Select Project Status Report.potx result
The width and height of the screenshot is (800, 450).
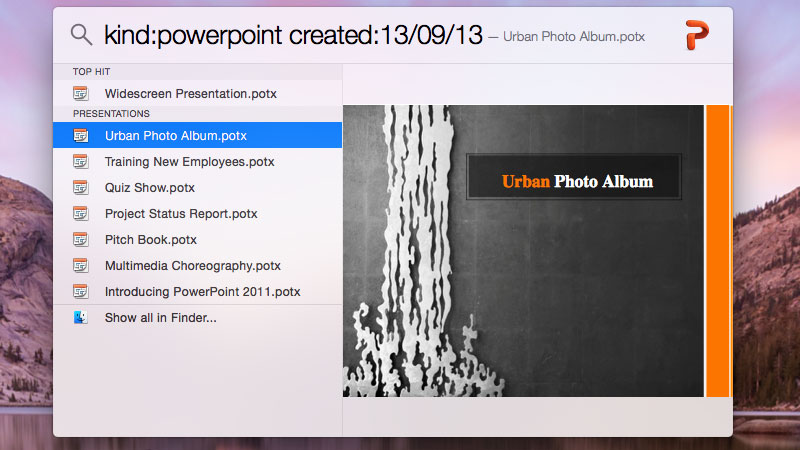point(180,214)
